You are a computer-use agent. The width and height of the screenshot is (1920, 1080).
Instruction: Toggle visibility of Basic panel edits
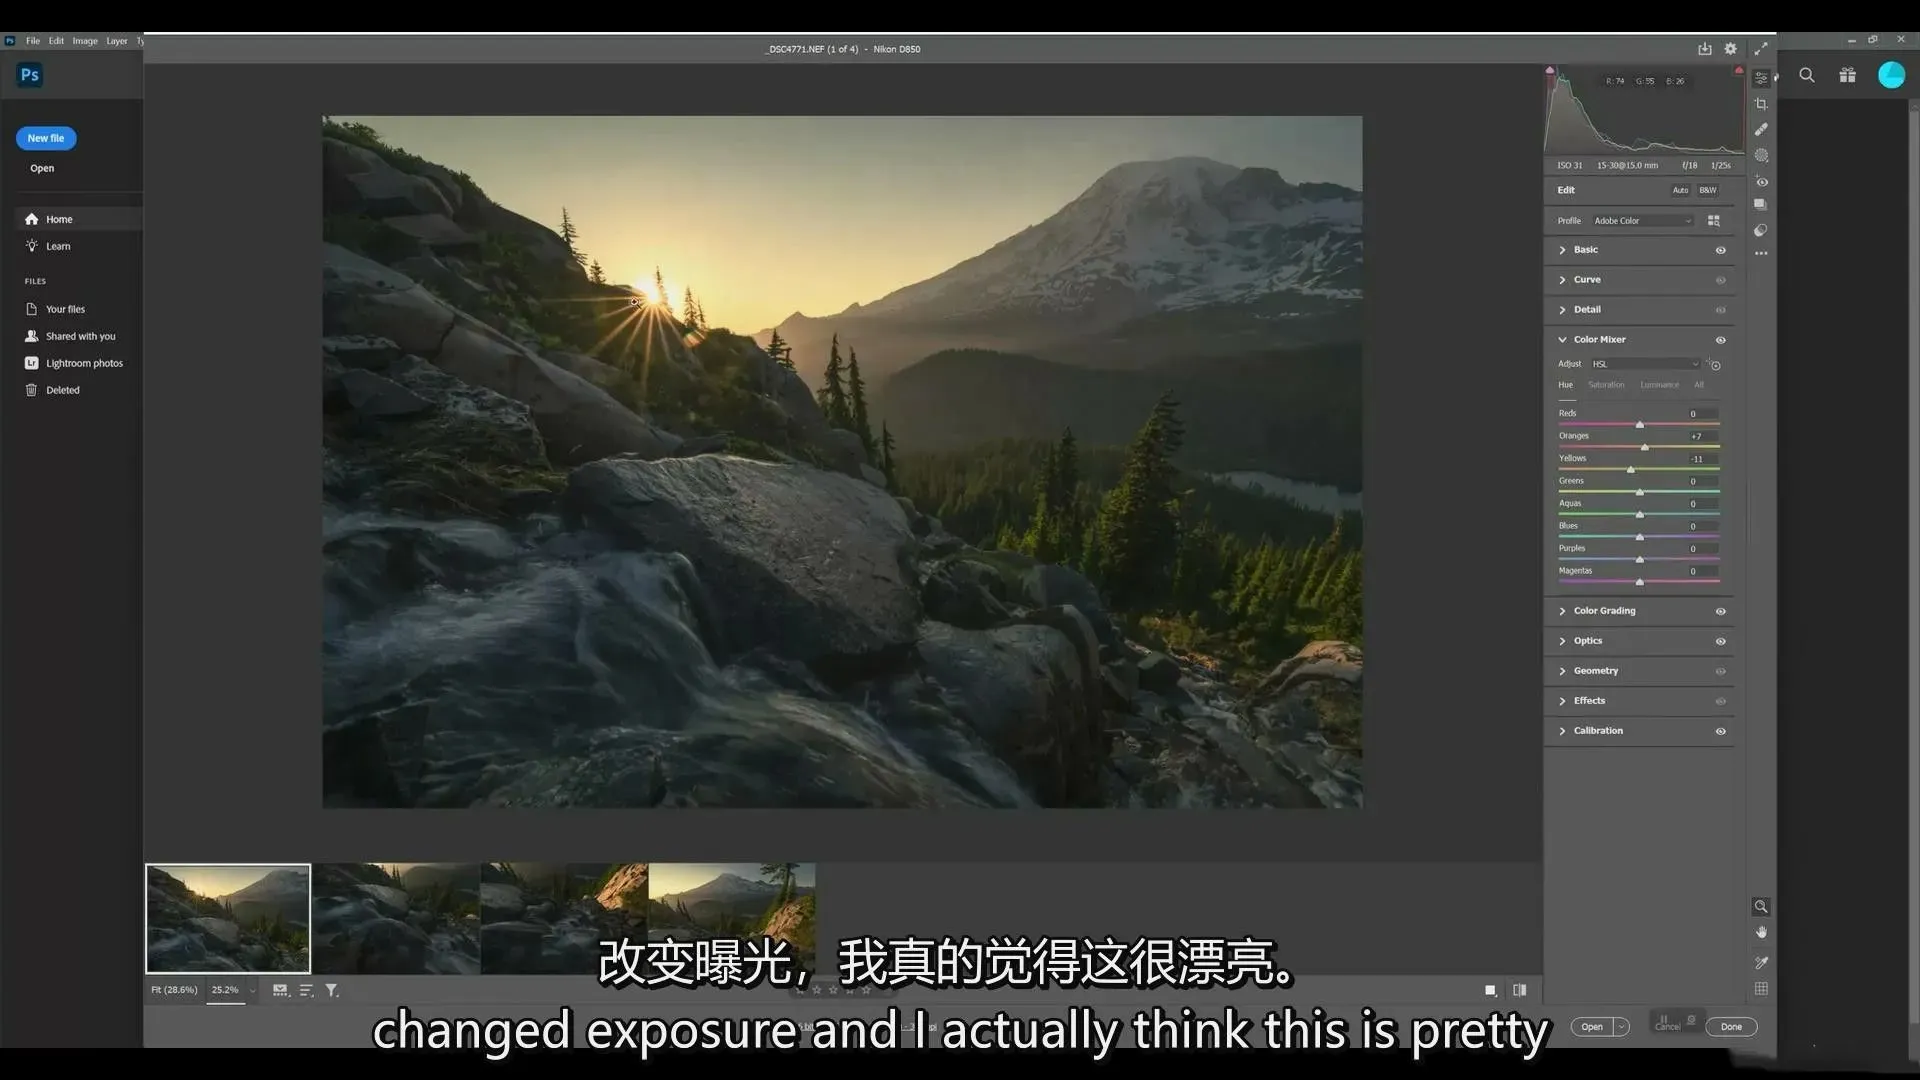1721,250
